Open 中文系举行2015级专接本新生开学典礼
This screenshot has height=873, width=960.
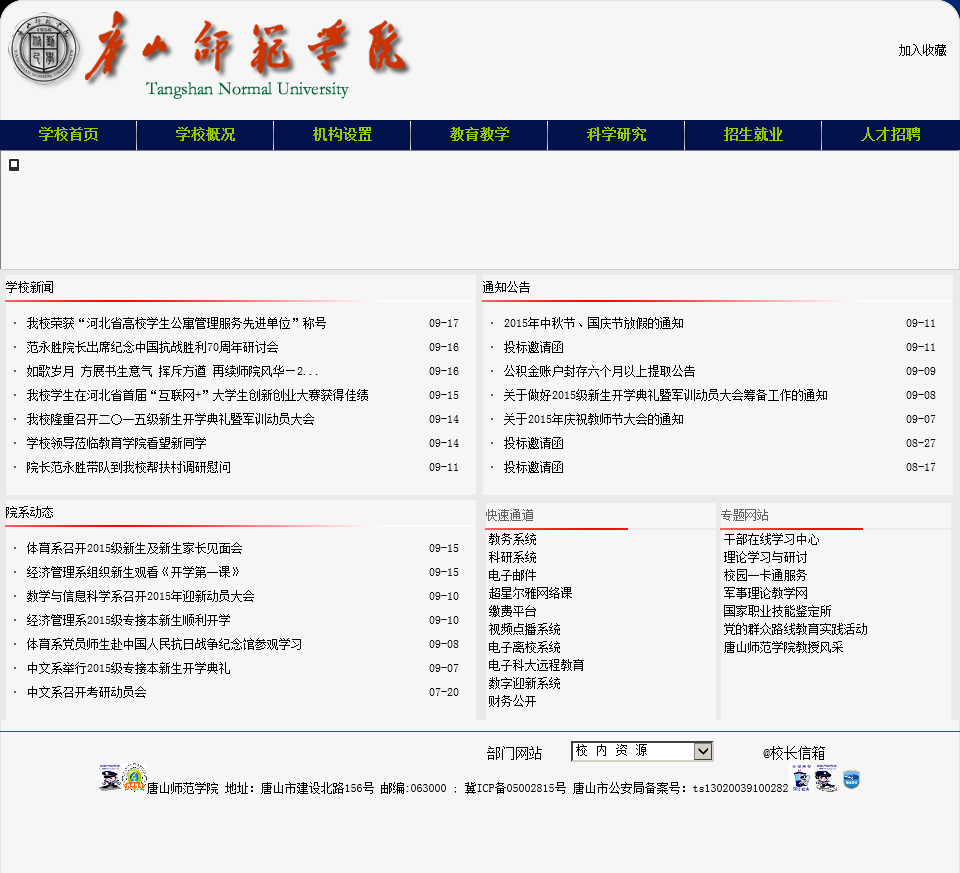point(129,668)
